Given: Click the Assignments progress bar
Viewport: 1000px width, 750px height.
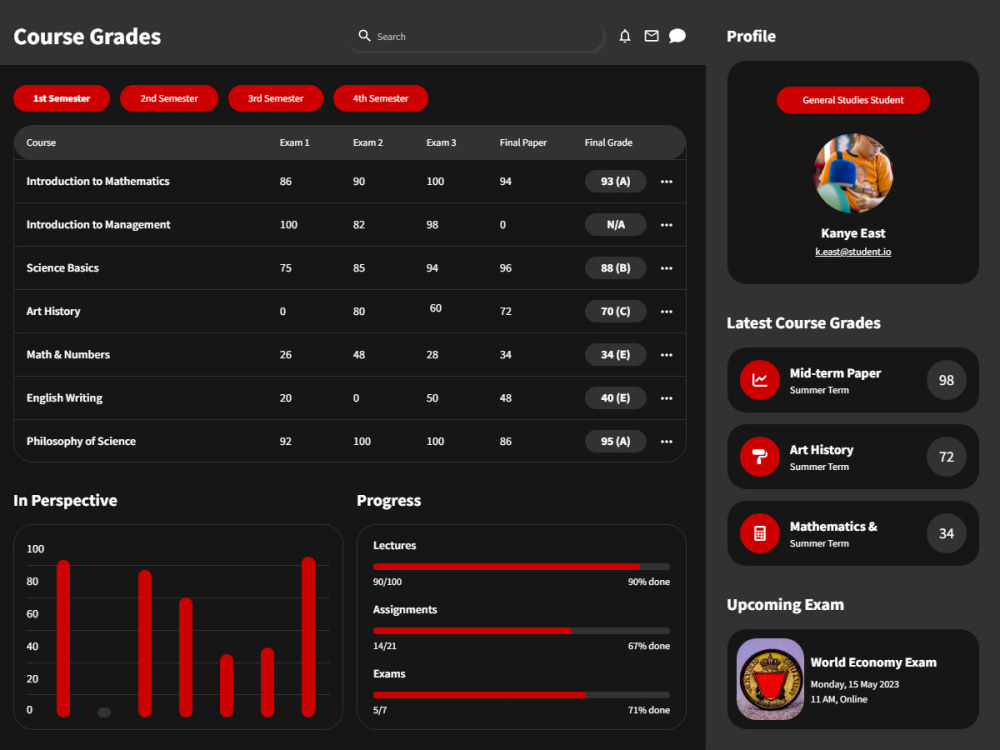Looking at the screenshot, I should coord(522,631).
